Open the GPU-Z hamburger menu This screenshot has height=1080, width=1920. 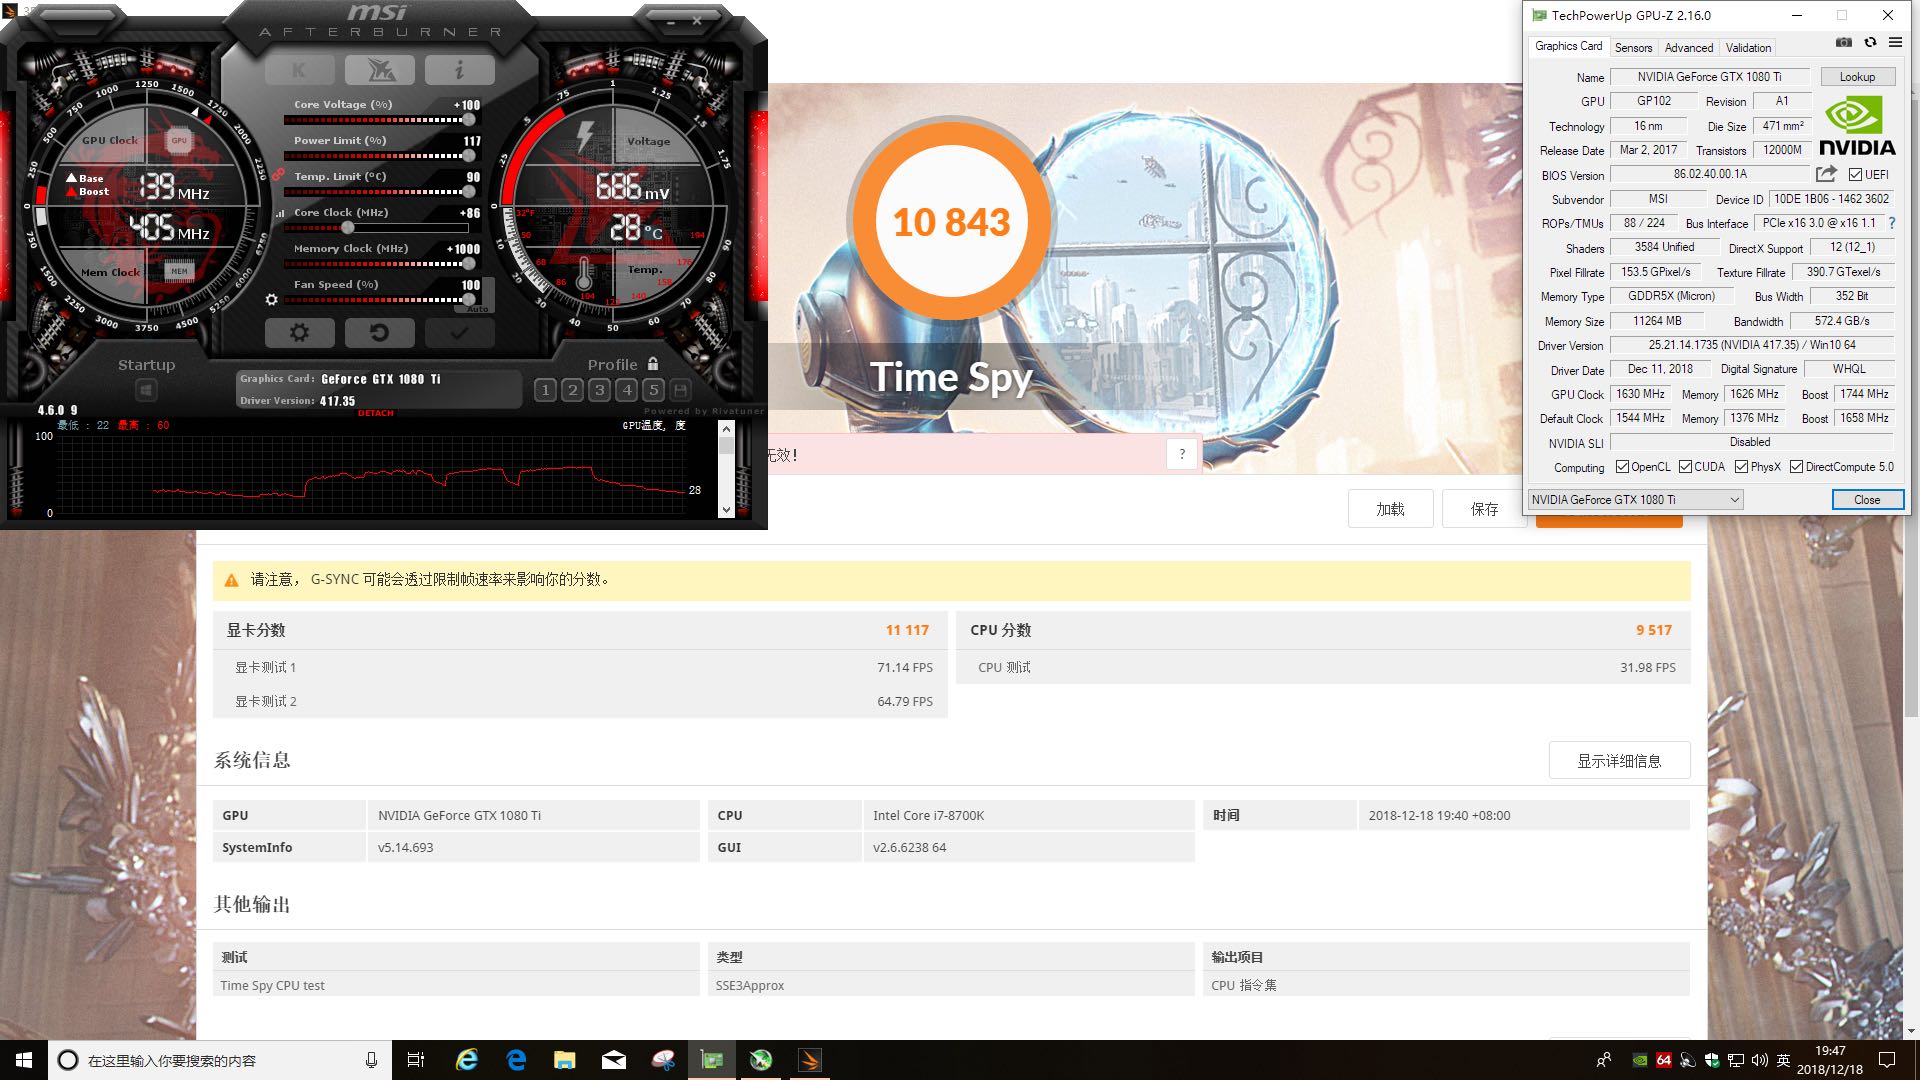[x=1895, y=42]
